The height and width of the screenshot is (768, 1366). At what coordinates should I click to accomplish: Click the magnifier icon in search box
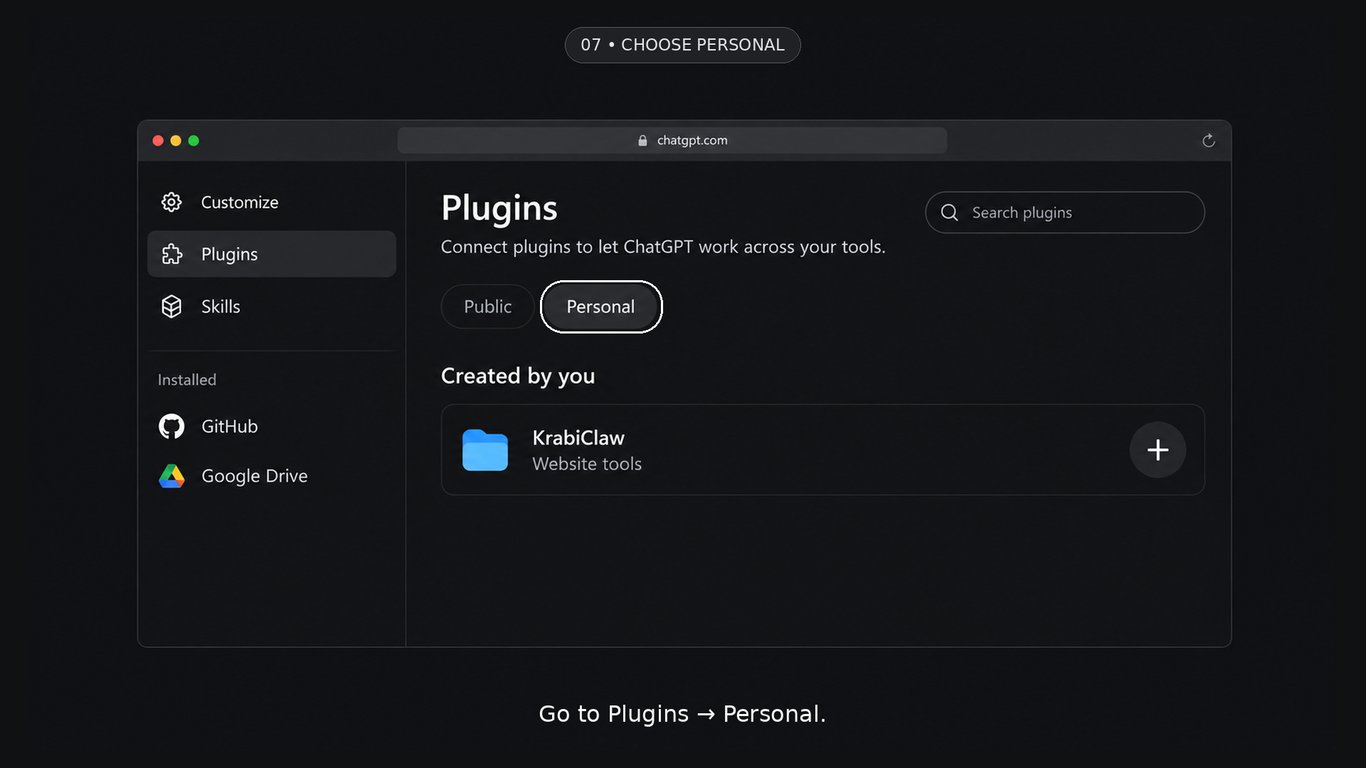(950, 212)
